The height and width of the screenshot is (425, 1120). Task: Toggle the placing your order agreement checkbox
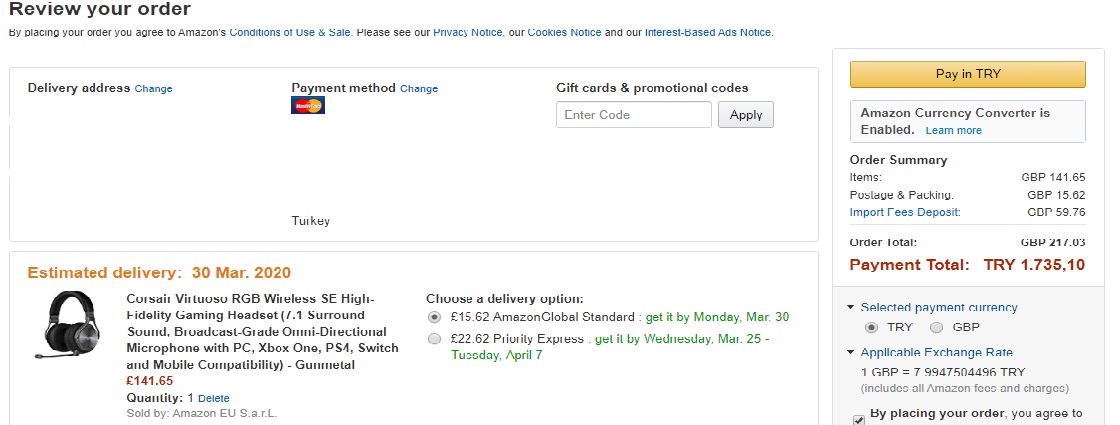(x=859, y=420)
